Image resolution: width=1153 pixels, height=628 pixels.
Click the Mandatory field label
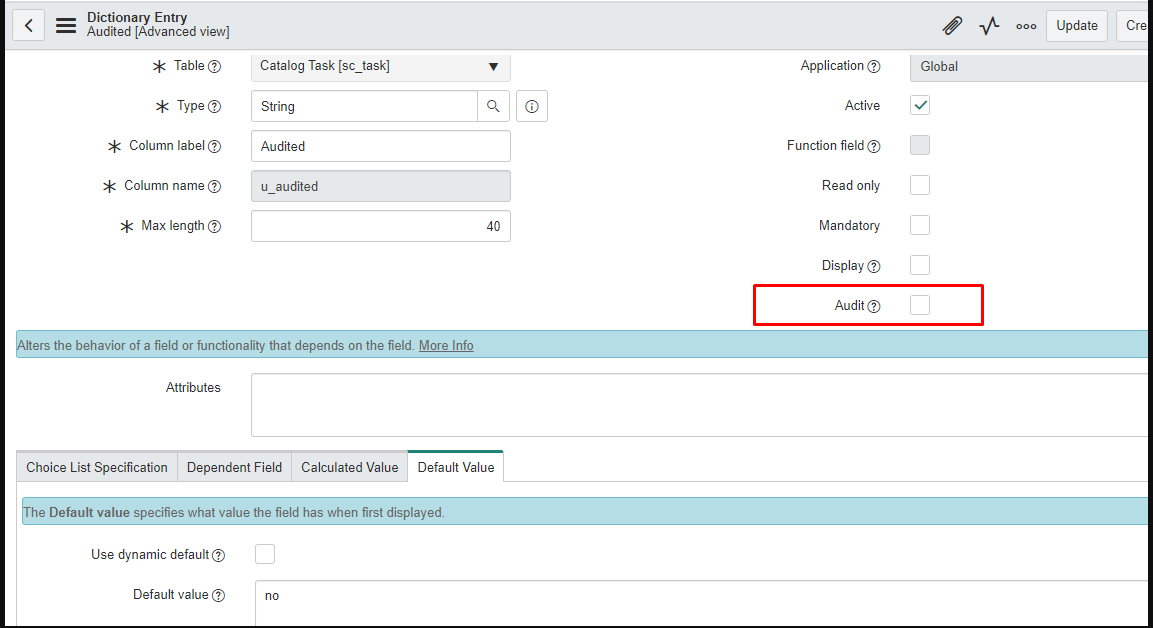pos(849,226)
